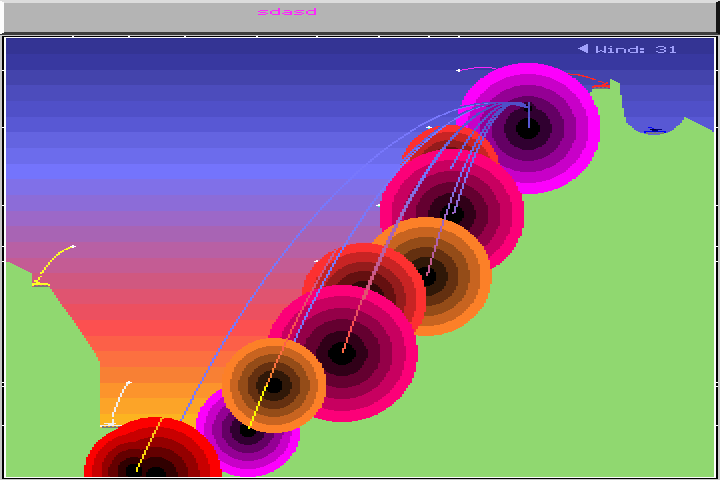This screenshot has height=480, width=720.
Task: Select the blue tank in the right hollow
Action: click(x=655, y=131)
